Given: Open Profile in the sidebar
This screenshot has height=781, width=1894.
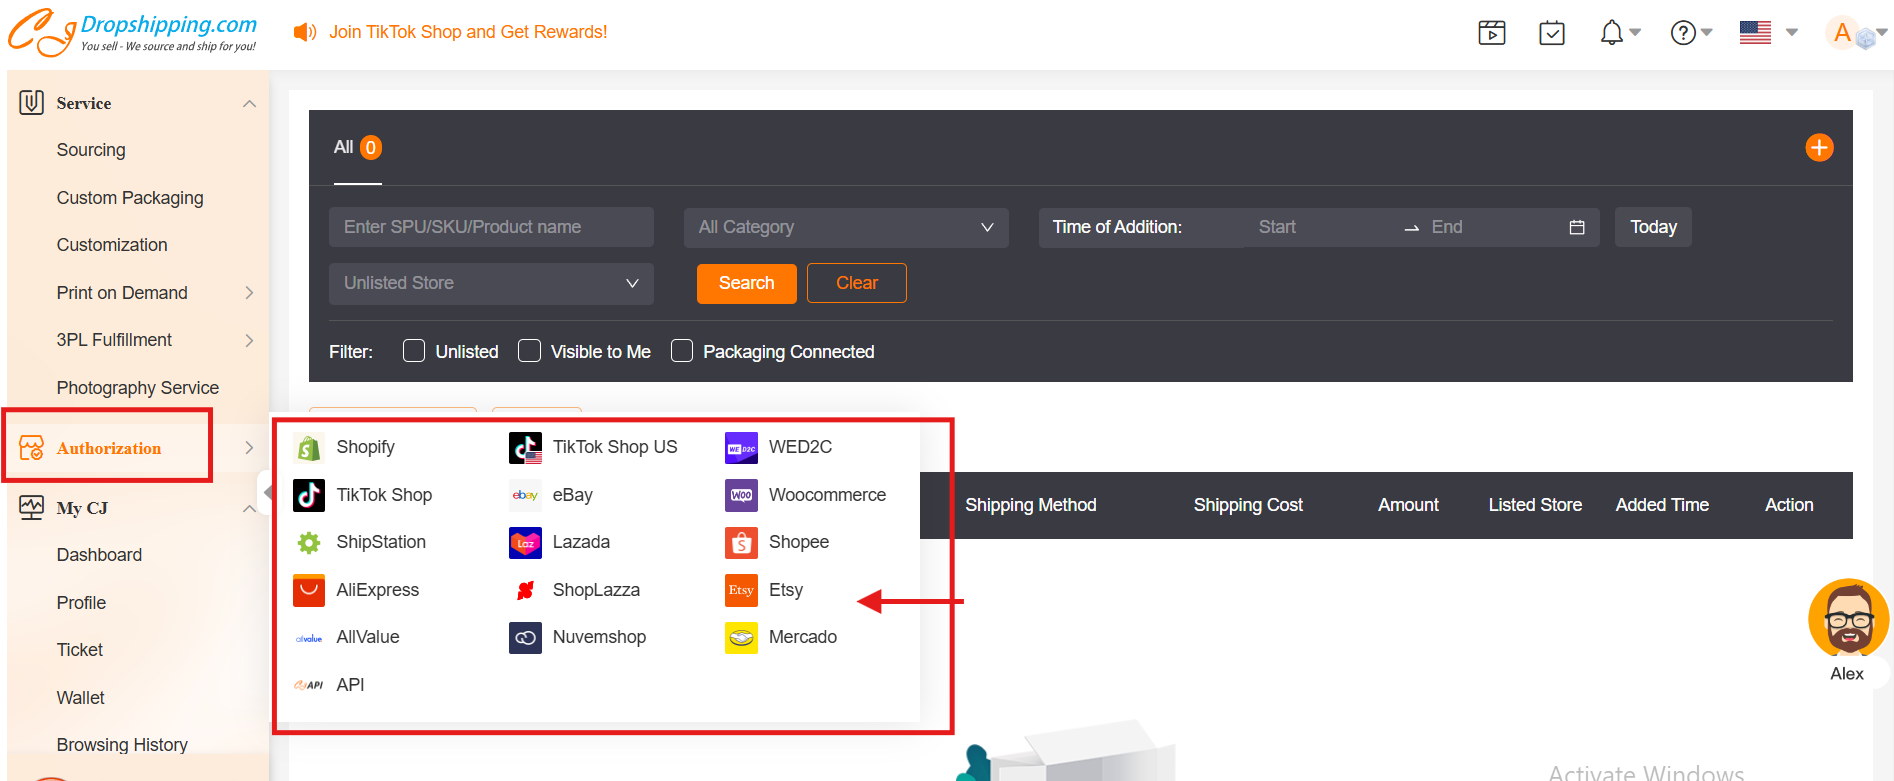Looking at the screenshot, I should coord(81,603).
